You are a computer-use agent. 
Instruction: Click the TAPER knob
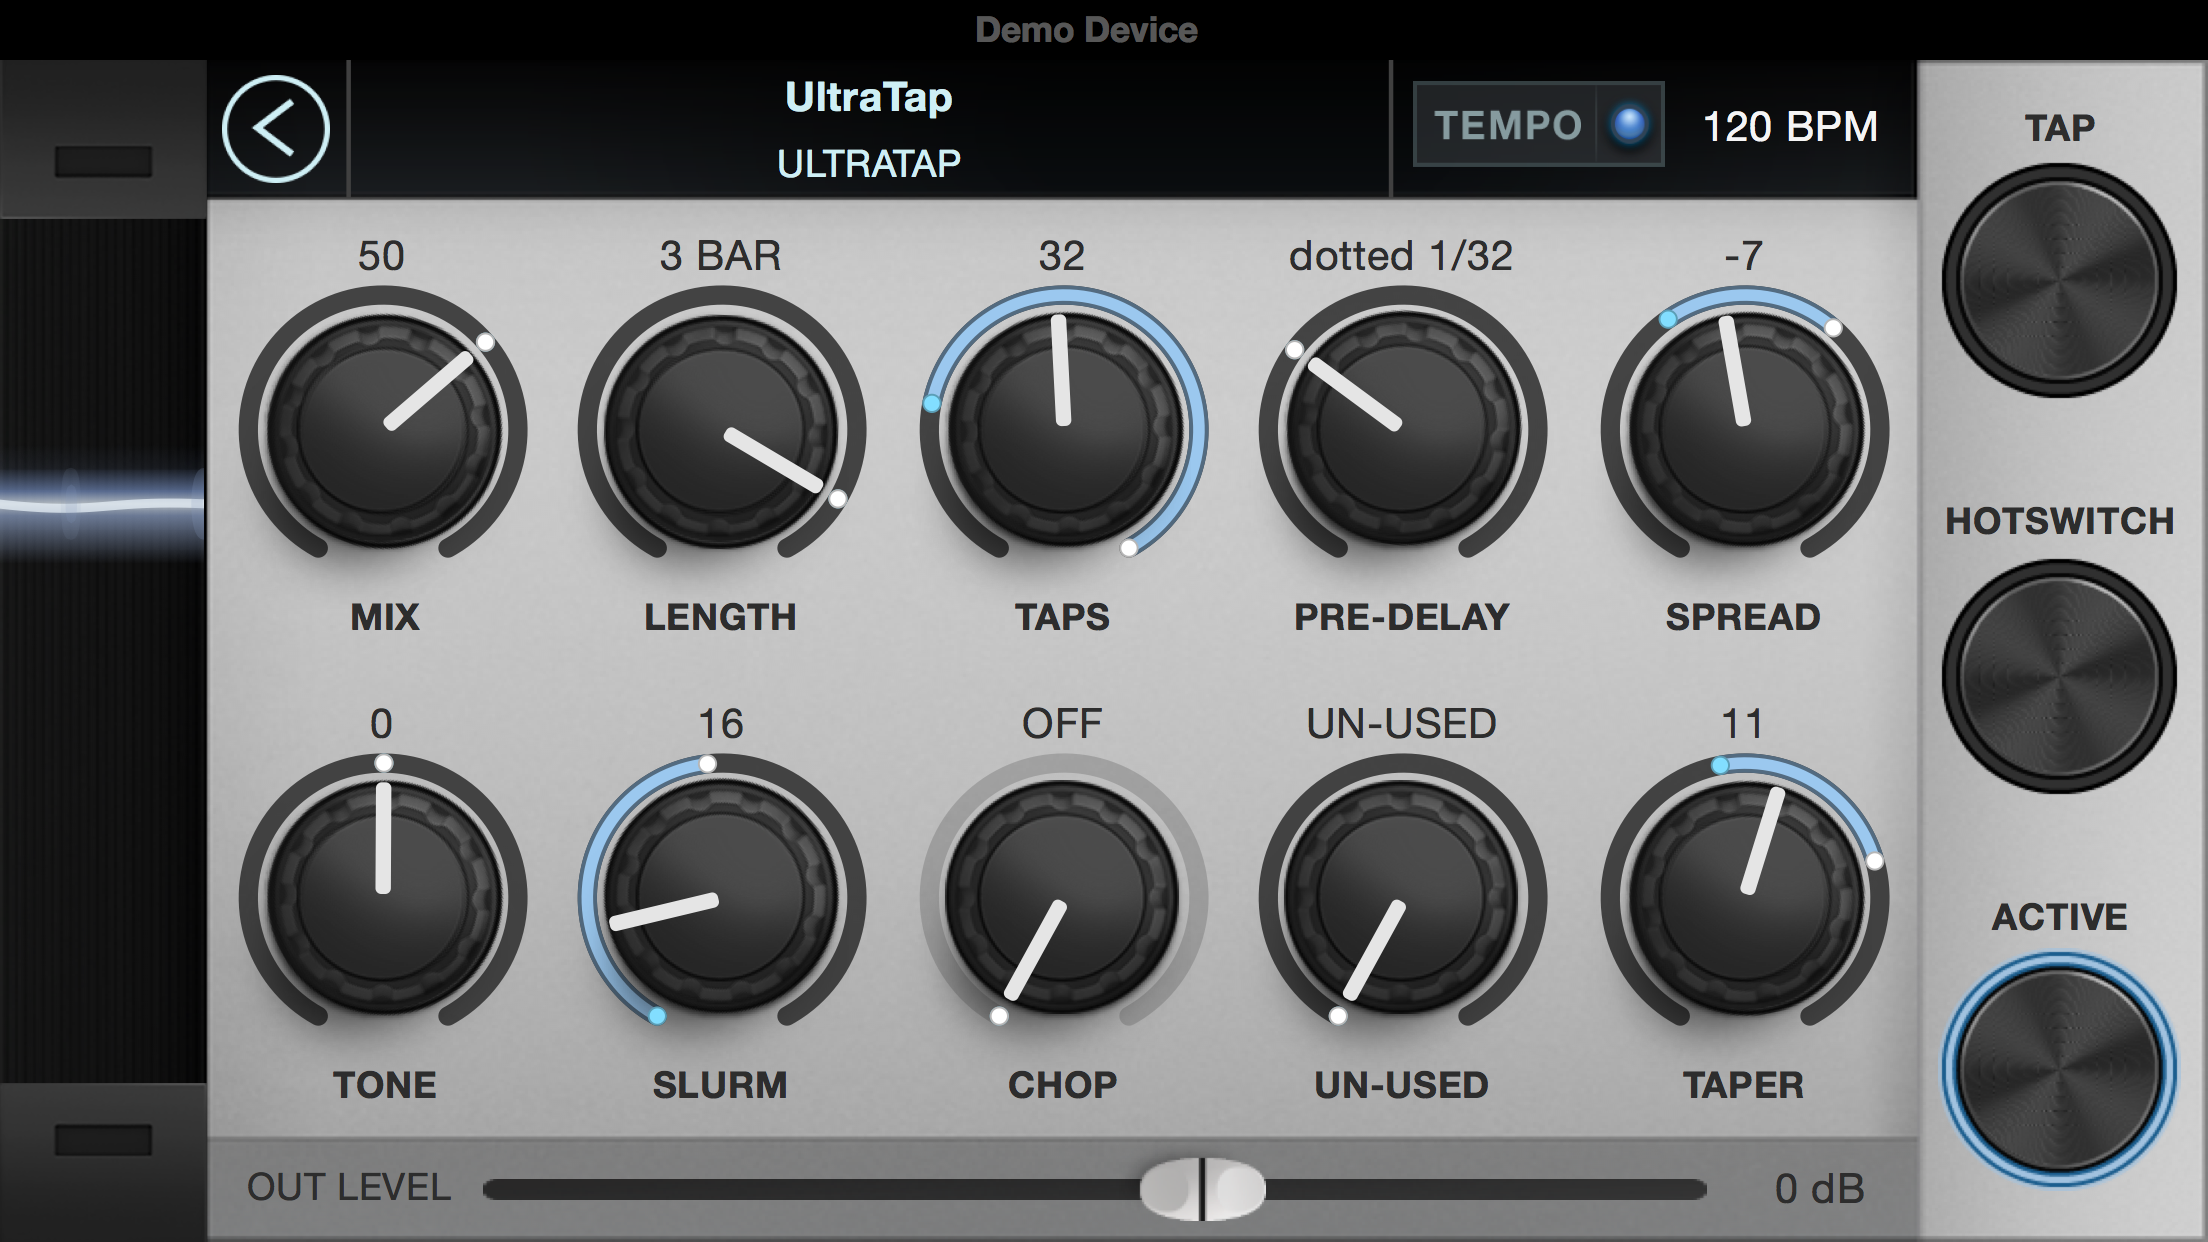pyautogui.click(x=1744, y=897)
